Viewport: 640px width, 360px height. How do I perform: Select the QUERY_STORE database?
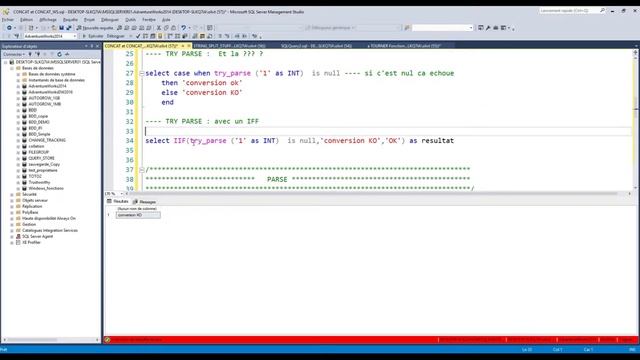click(41, 158)
